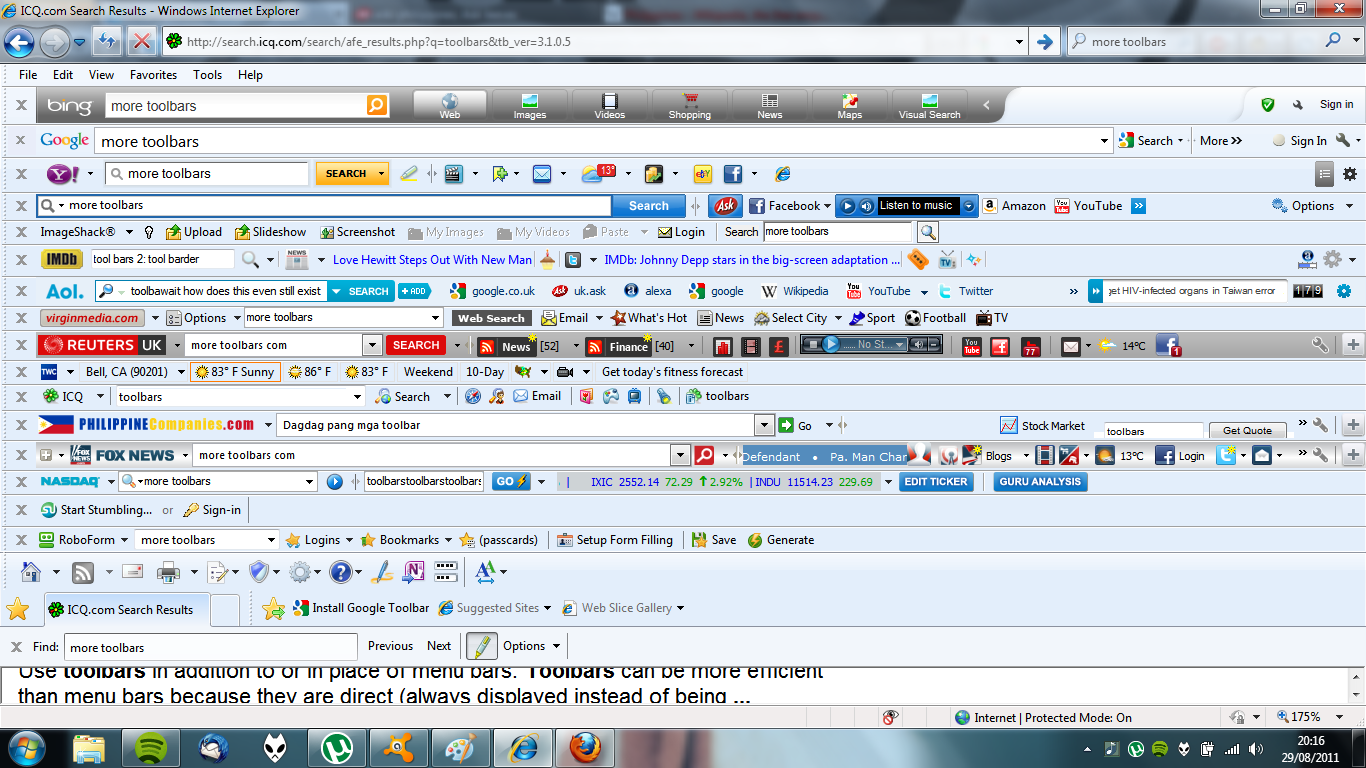
Task: Click the Bing Shopping cart icon
Action: 690,101
